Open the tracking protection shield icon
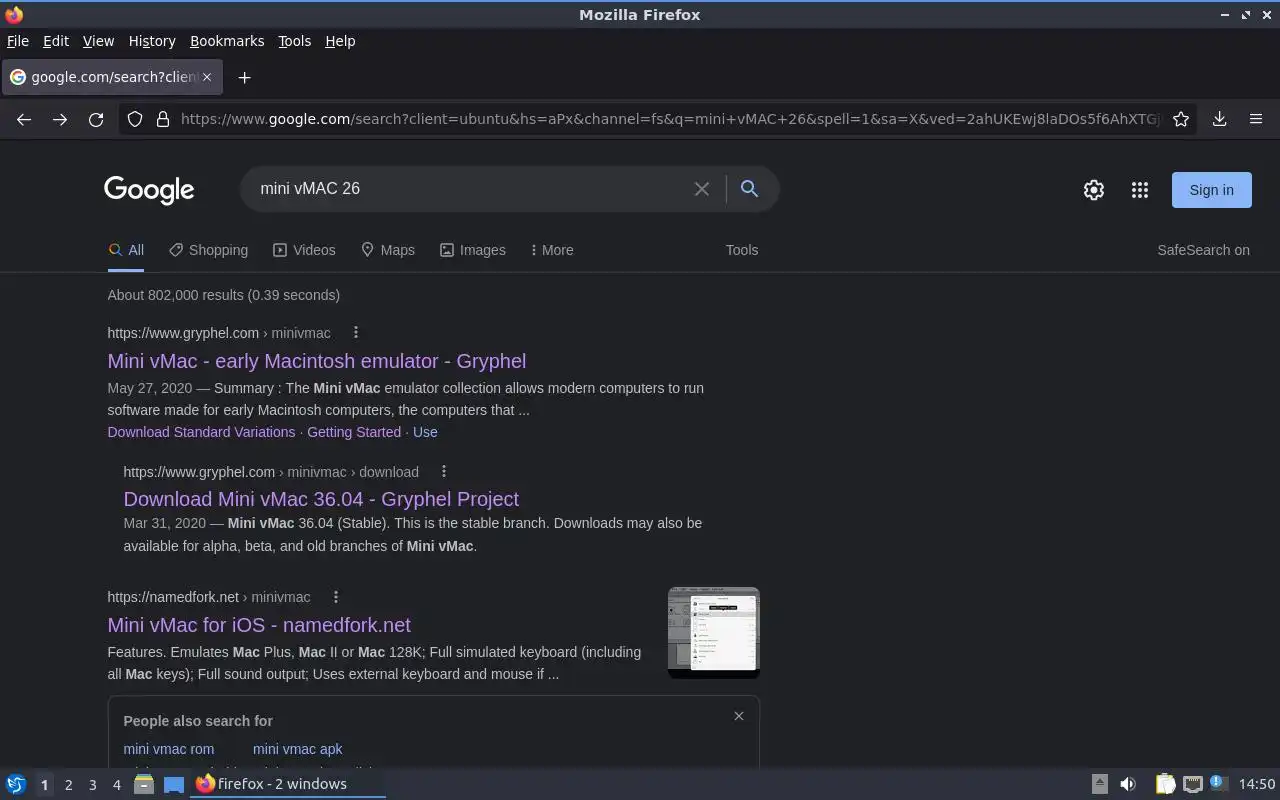 click(x=135, y=119)
